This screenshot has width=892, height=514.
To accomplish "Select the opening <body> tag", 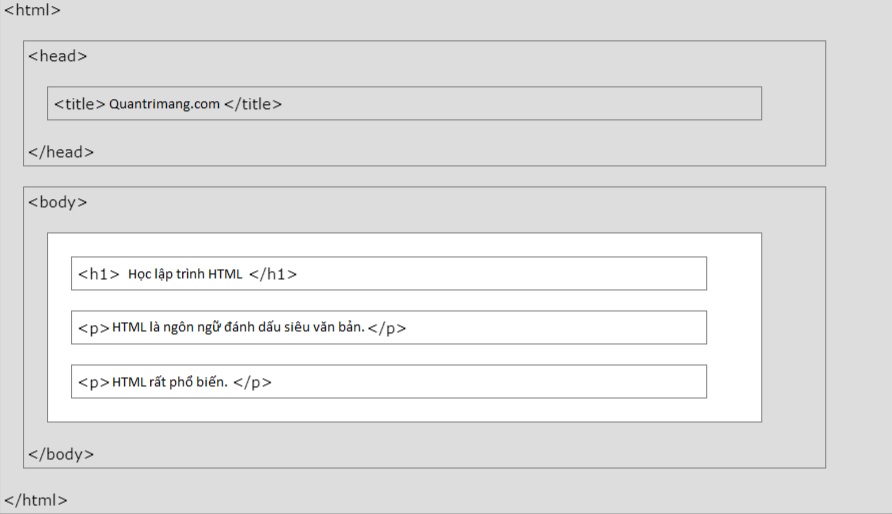I will point(58,202).
